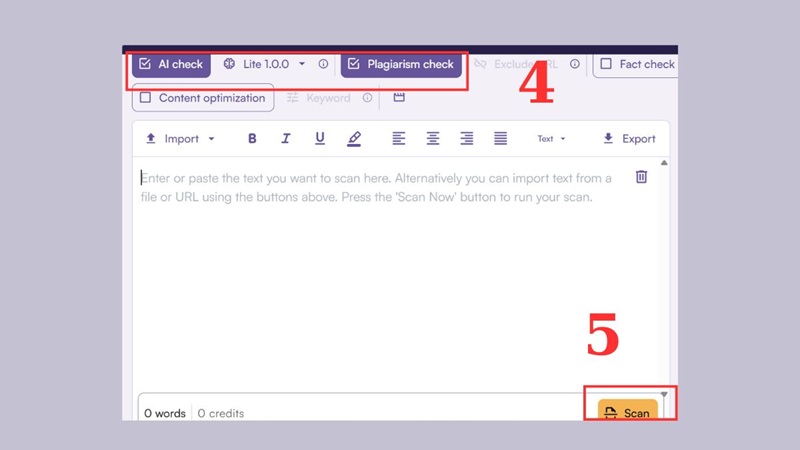Viewport: 800px width, 450px height.
Task: Toggle bold text formatting
Action: click(252, 139)
